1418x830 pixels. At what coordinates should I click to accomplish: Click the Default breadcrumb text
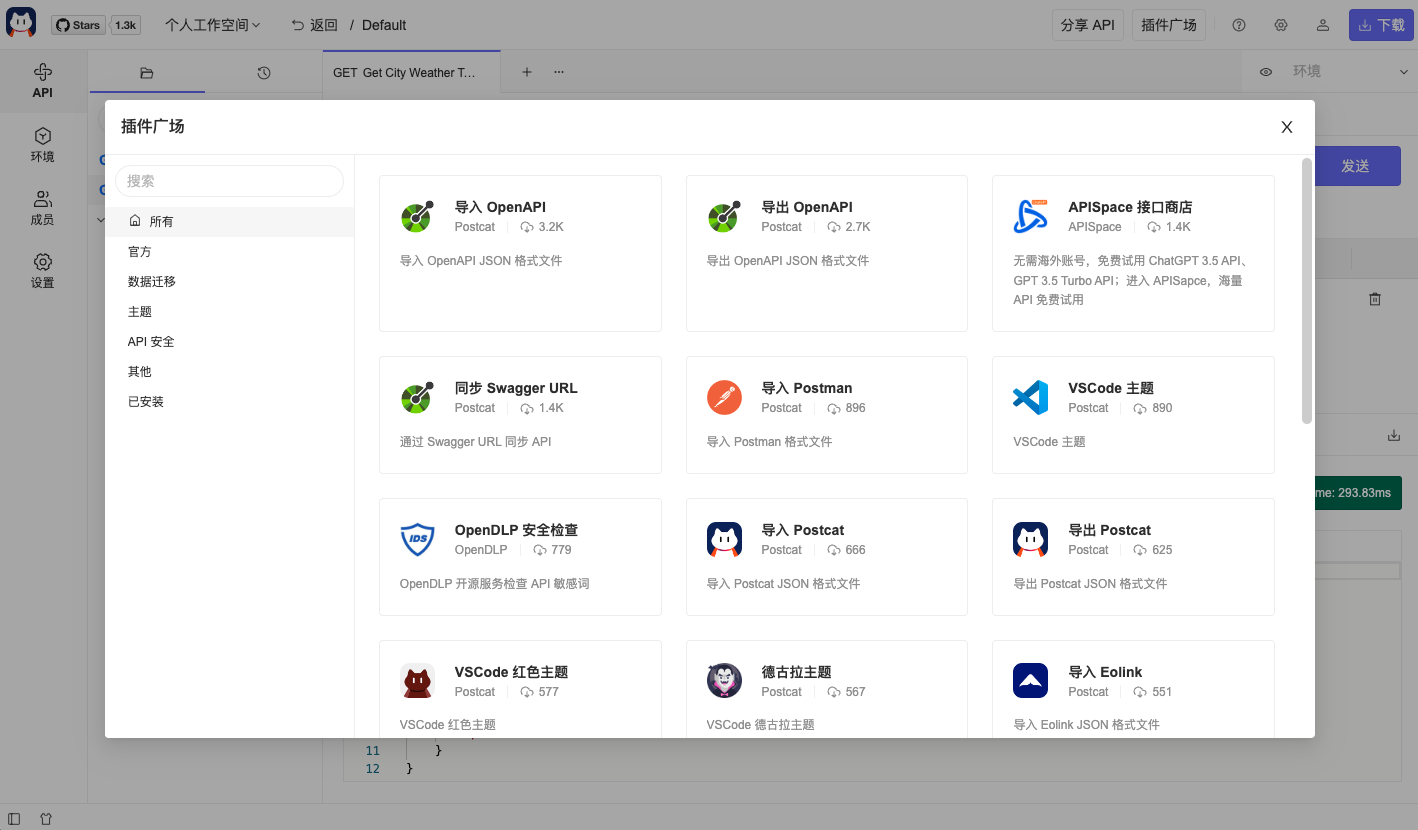click(x=384, y=25)
